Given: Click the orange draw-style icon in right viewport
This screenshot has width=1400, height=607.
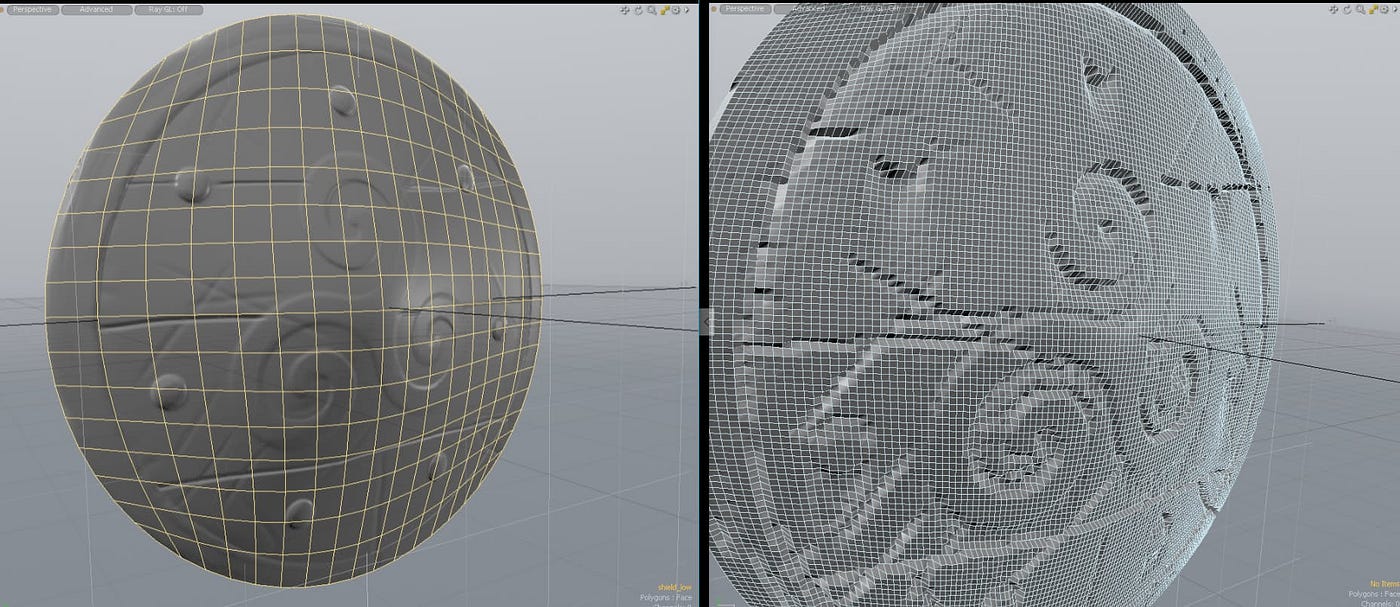Looking at the screenshot, I should (x=1372, y=9).
